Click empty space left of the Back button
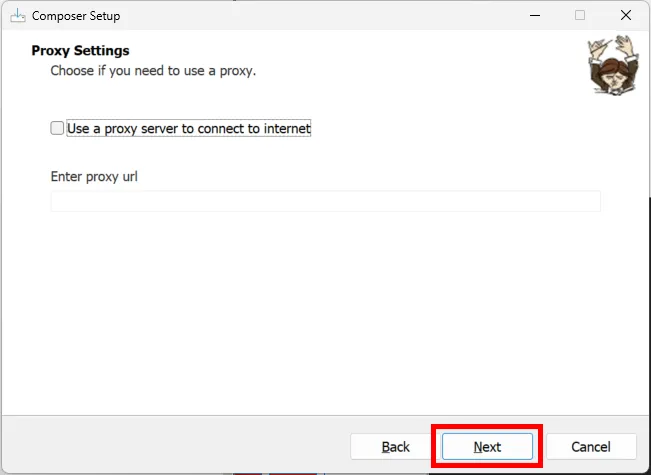 point(180,446)
